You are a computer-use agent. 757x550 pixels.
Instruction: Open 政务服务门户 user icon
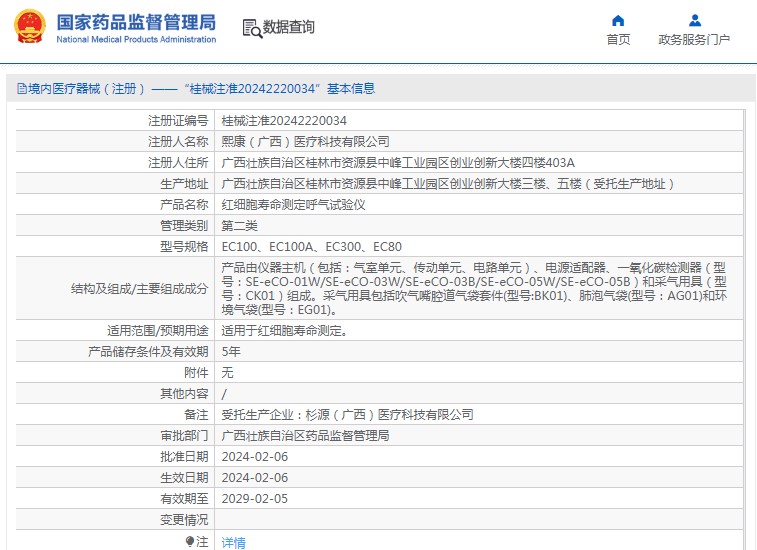[695, 20]
